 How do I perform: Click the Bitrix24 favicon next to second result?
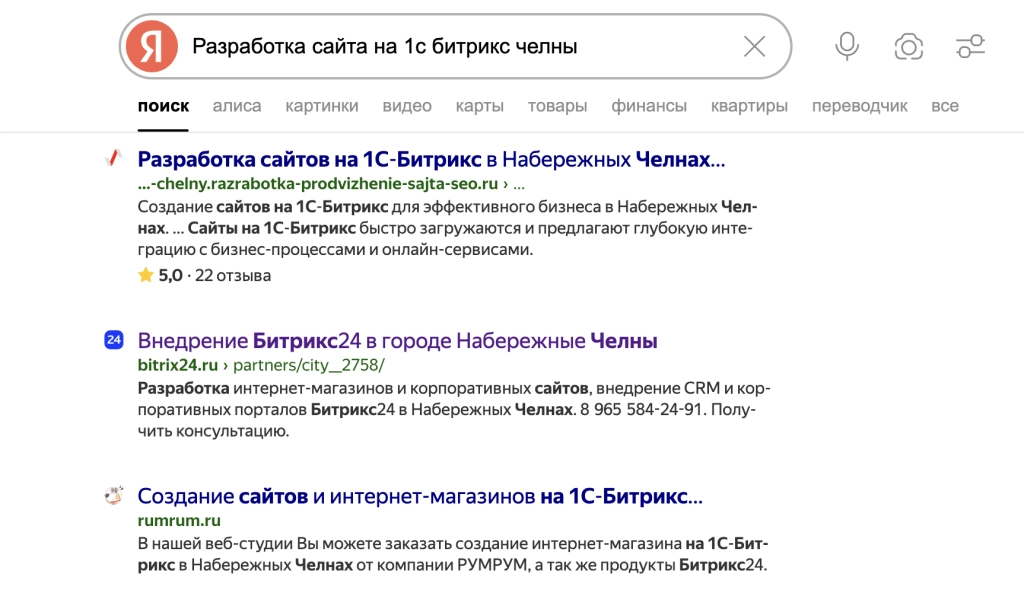pyautogui.click(x=113, y=340)
